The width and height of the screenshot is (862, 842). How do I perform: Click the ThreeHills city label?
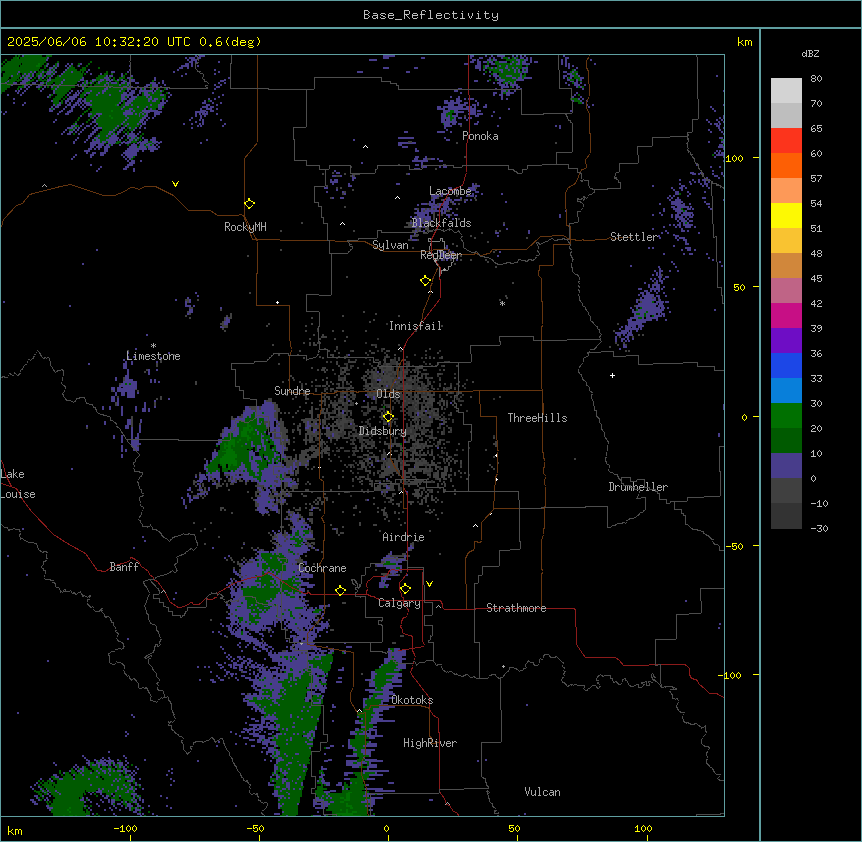pos(537,418)
